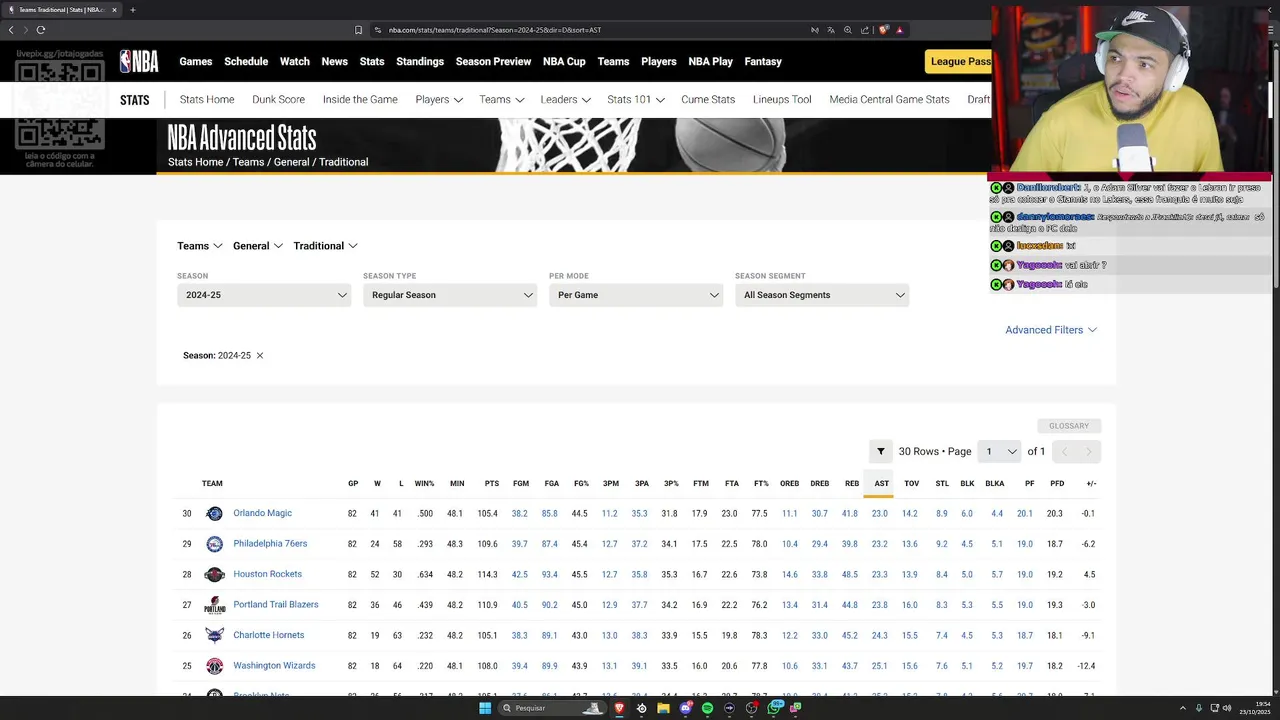Viewport: 1280px width, 720px height.
Task: Click Portland Trail Blazers team logo
Action: [x=214, y=605]
